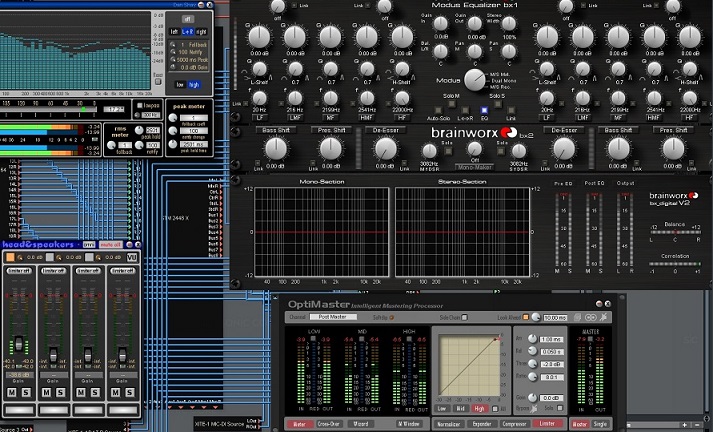Toggle the EQ switch in Modus Equalizer center
The image size is (713, 432).
tap(484, 110)
